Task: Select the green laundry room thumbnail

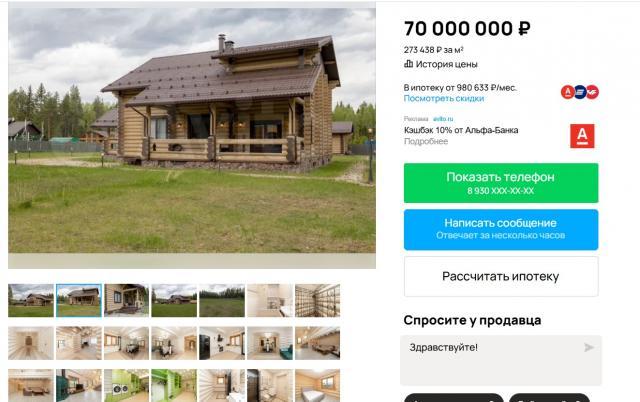Action: (x=127, y=386)
